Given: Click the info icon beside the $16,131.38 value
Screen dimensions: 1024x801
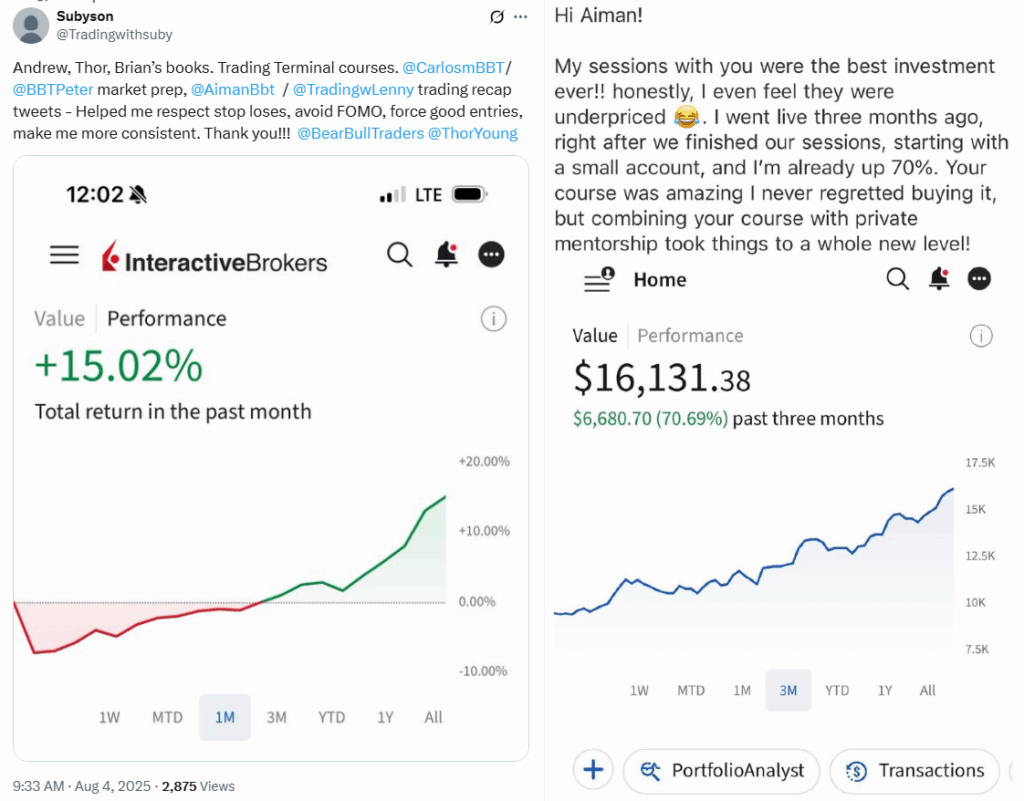Looking at the screenshot, I should [x=982, y=336].
